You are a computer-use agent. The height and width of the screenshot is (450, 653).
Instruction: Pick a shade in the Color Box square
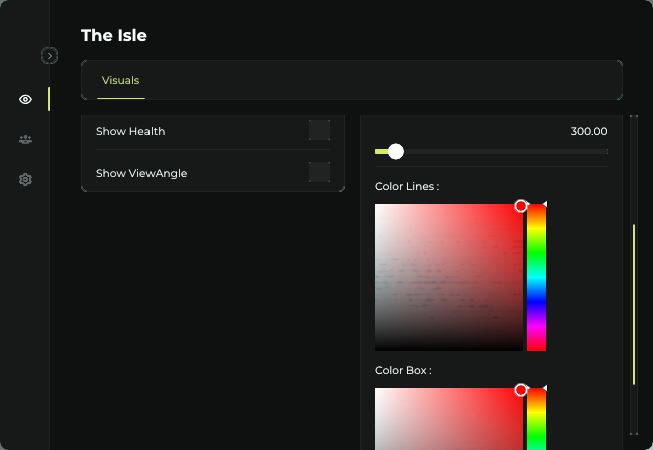pos(449,420)
